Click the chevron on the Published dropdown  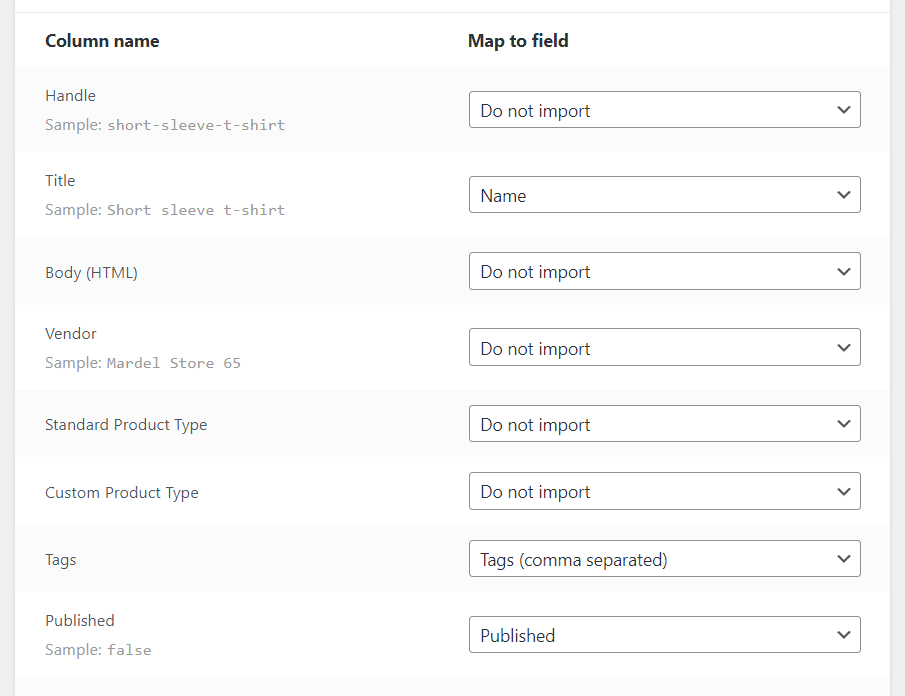coord(843,634)
